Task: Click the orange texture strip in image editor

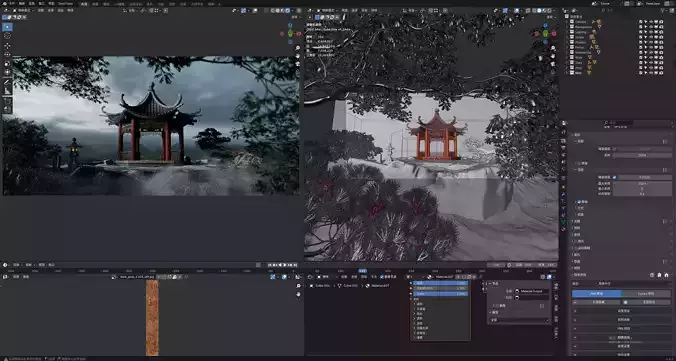Action: 152,318
